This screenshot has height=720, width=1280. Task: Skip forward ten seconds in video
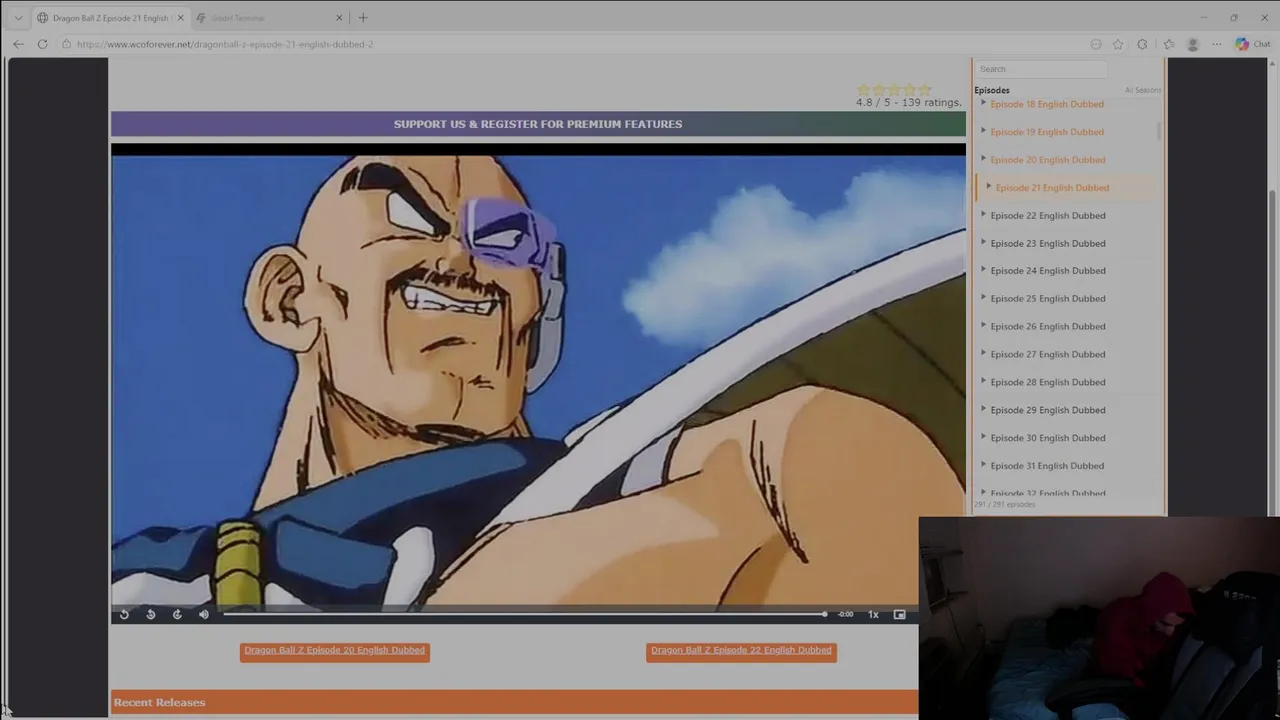(177, 614)
